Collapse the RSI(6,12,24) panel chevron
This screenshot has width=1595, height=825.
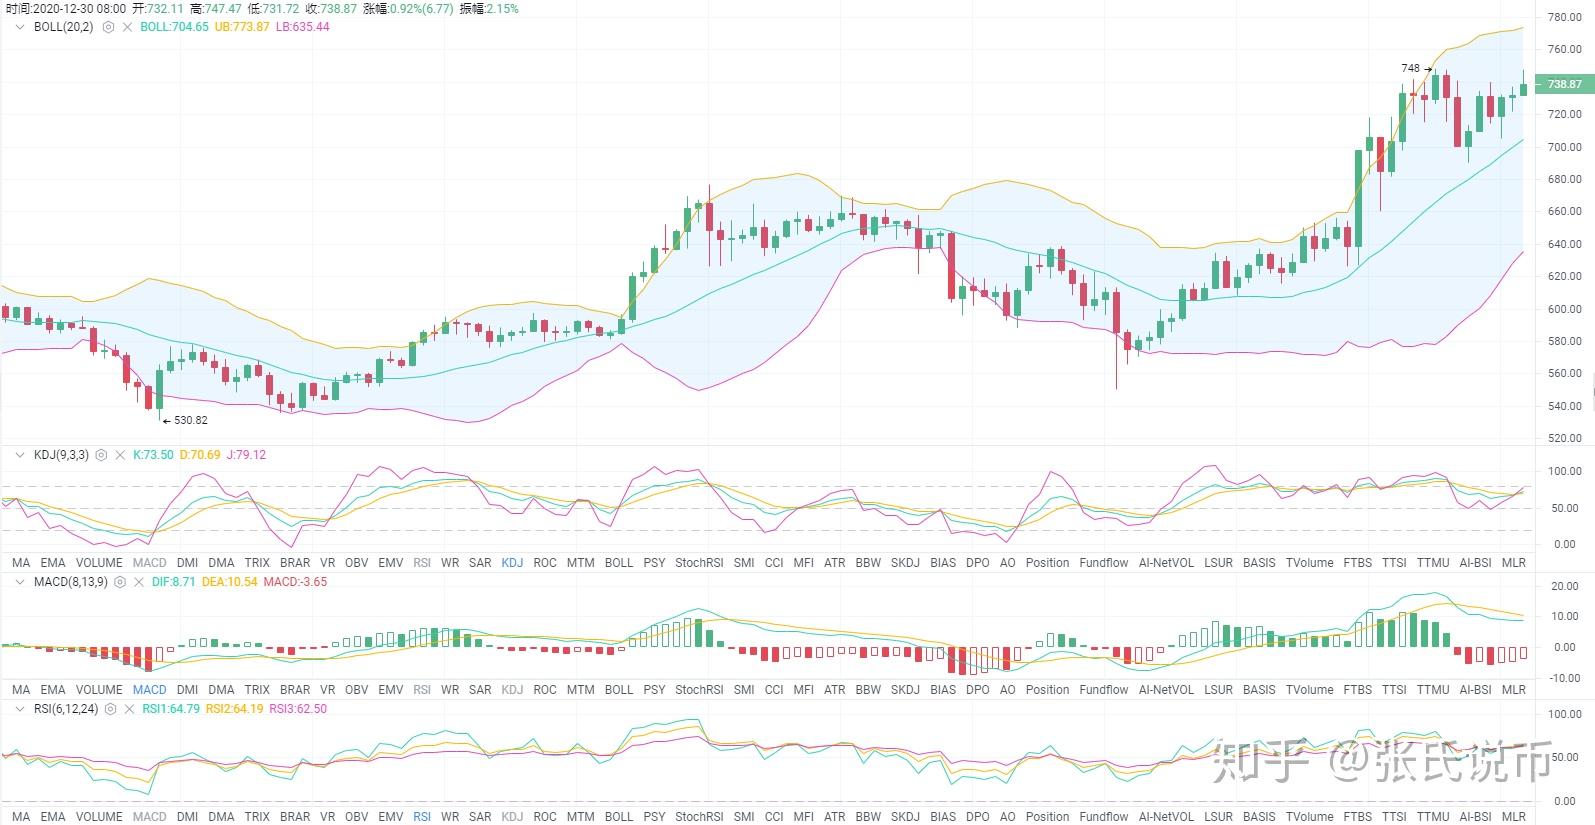coord(19,709)
